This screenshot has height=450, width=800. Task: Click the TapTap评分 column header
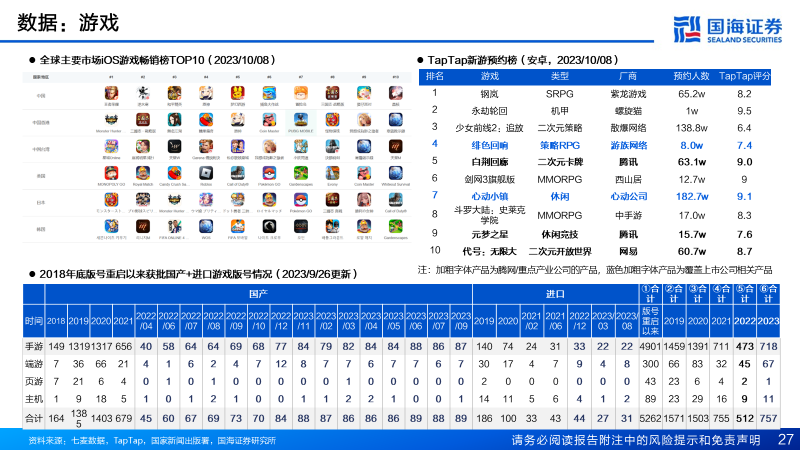coord(744,77)
